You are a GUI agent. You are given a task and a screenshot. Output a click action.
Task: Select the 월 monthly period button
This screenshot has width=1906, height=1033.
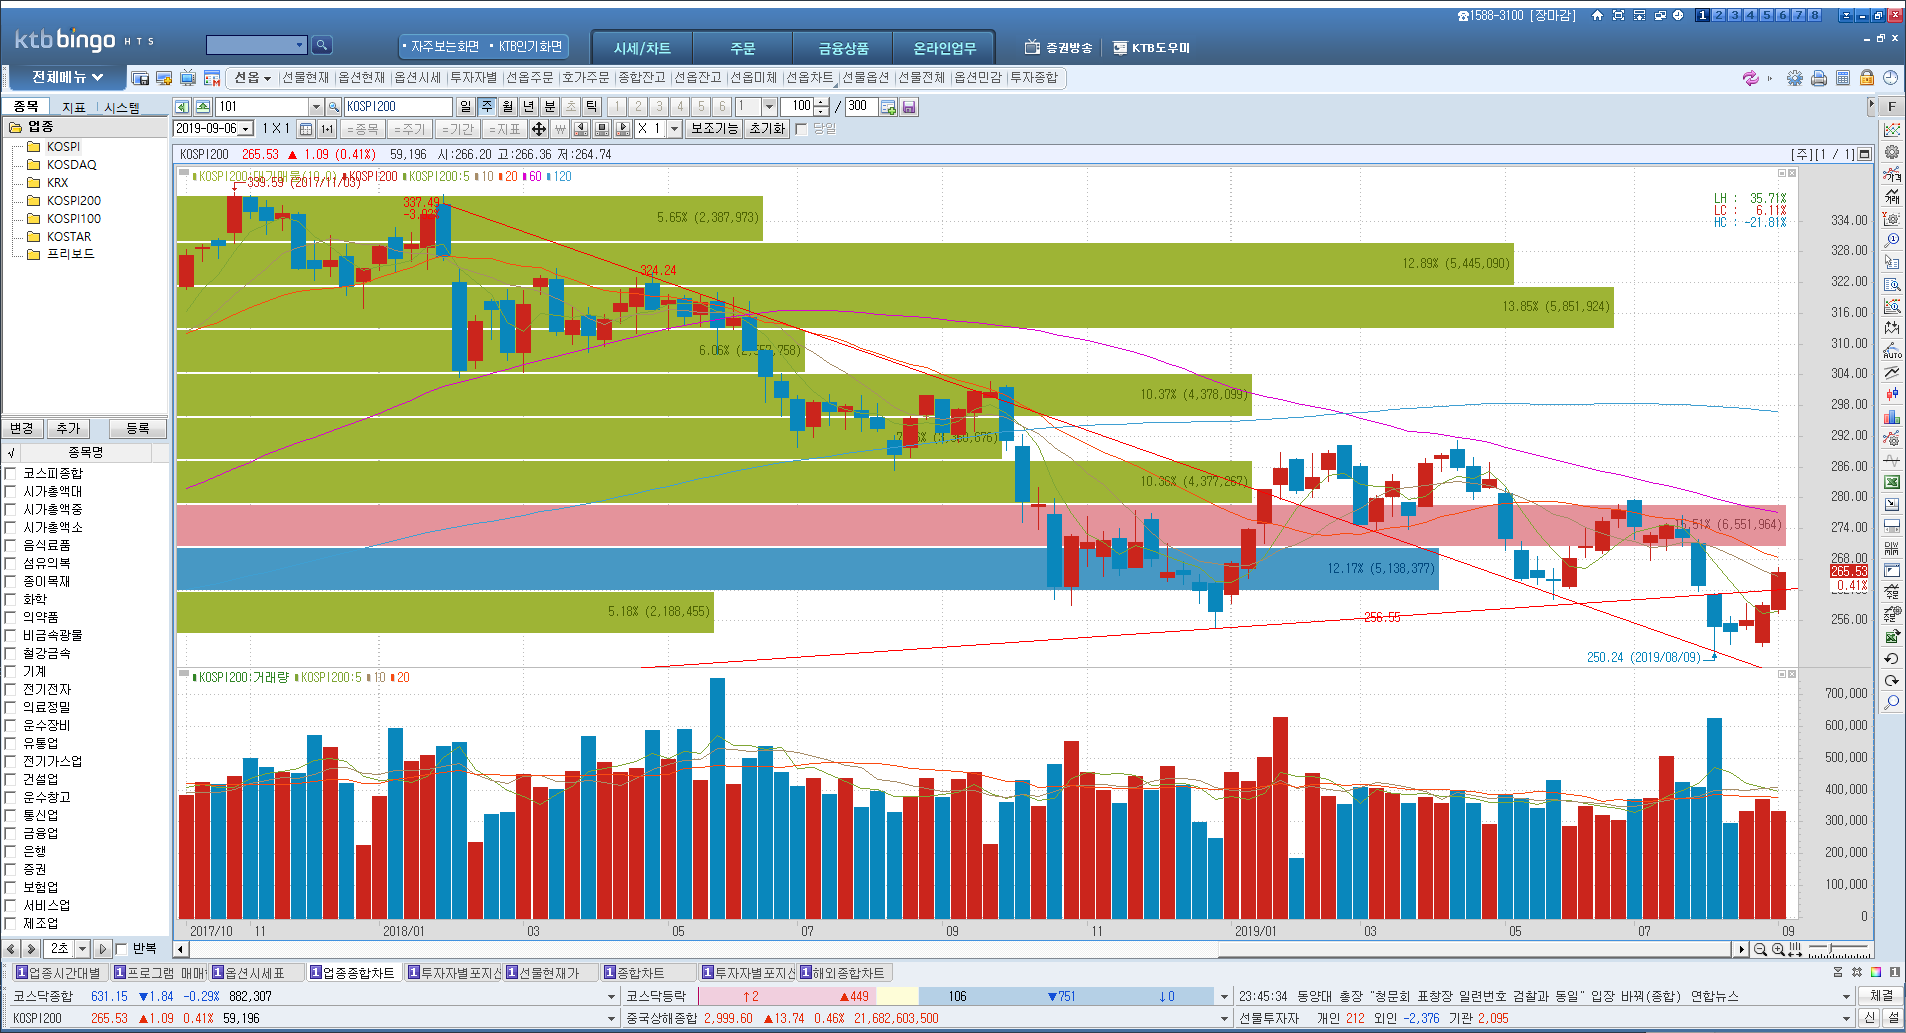click(x=508, y=106)
